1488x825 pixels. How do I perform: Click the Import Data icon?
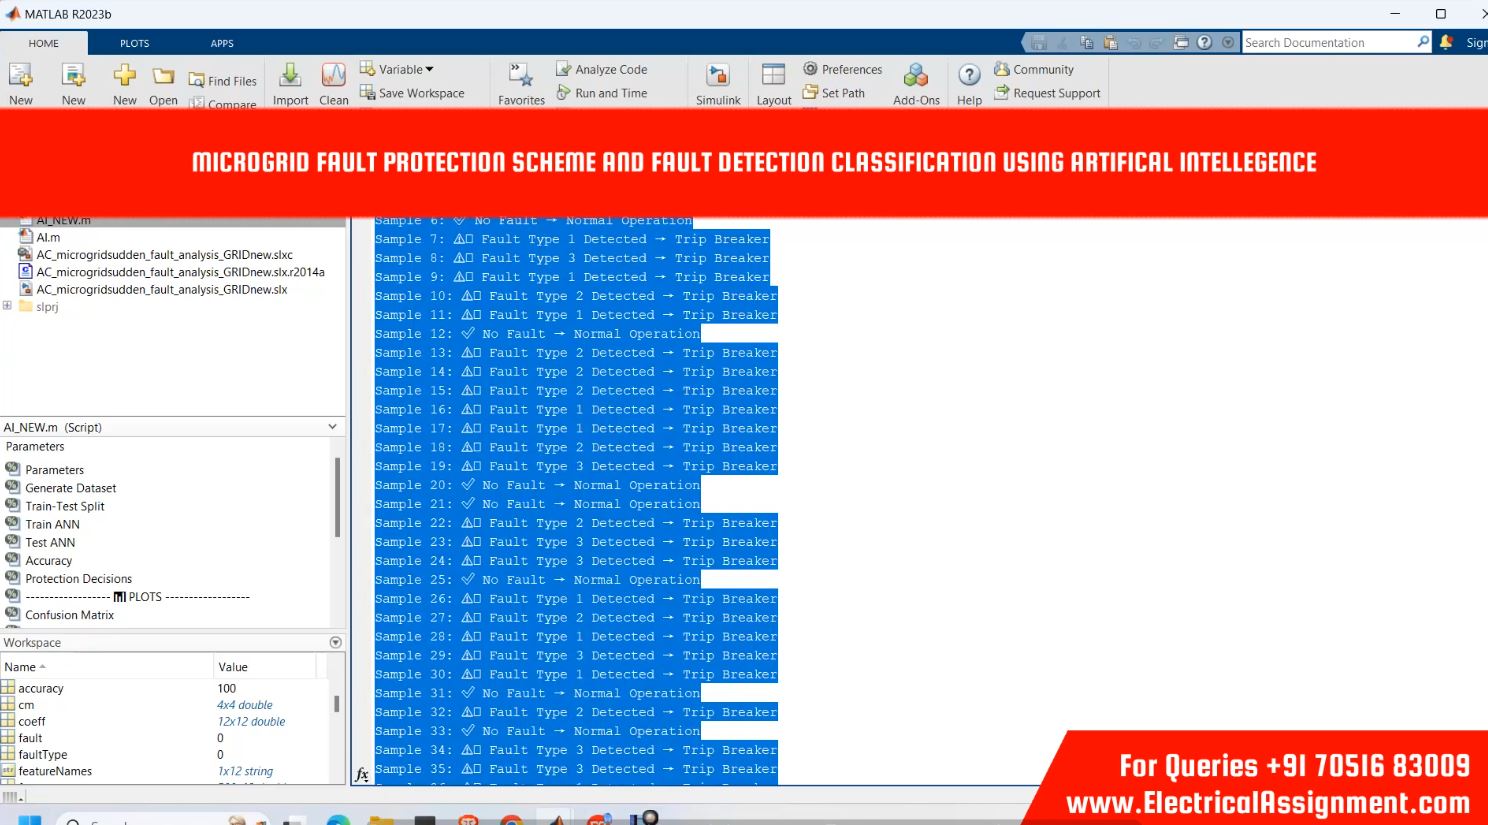[290, 76]
